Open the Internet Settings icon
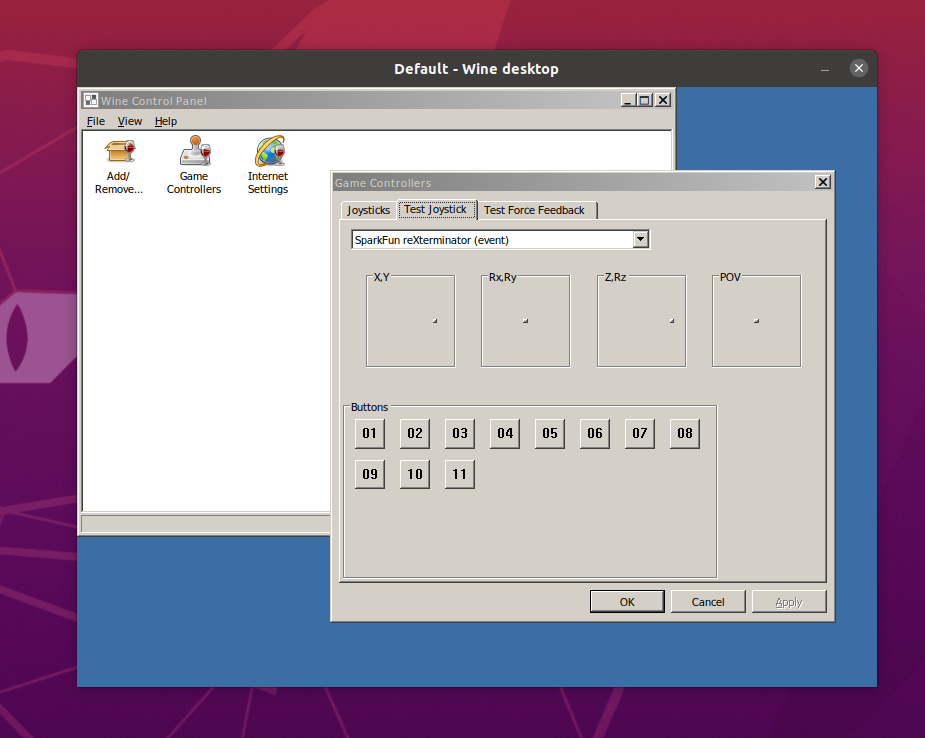Image resolution: width=925 pixels, height=738 pixels. click(268, 166)
